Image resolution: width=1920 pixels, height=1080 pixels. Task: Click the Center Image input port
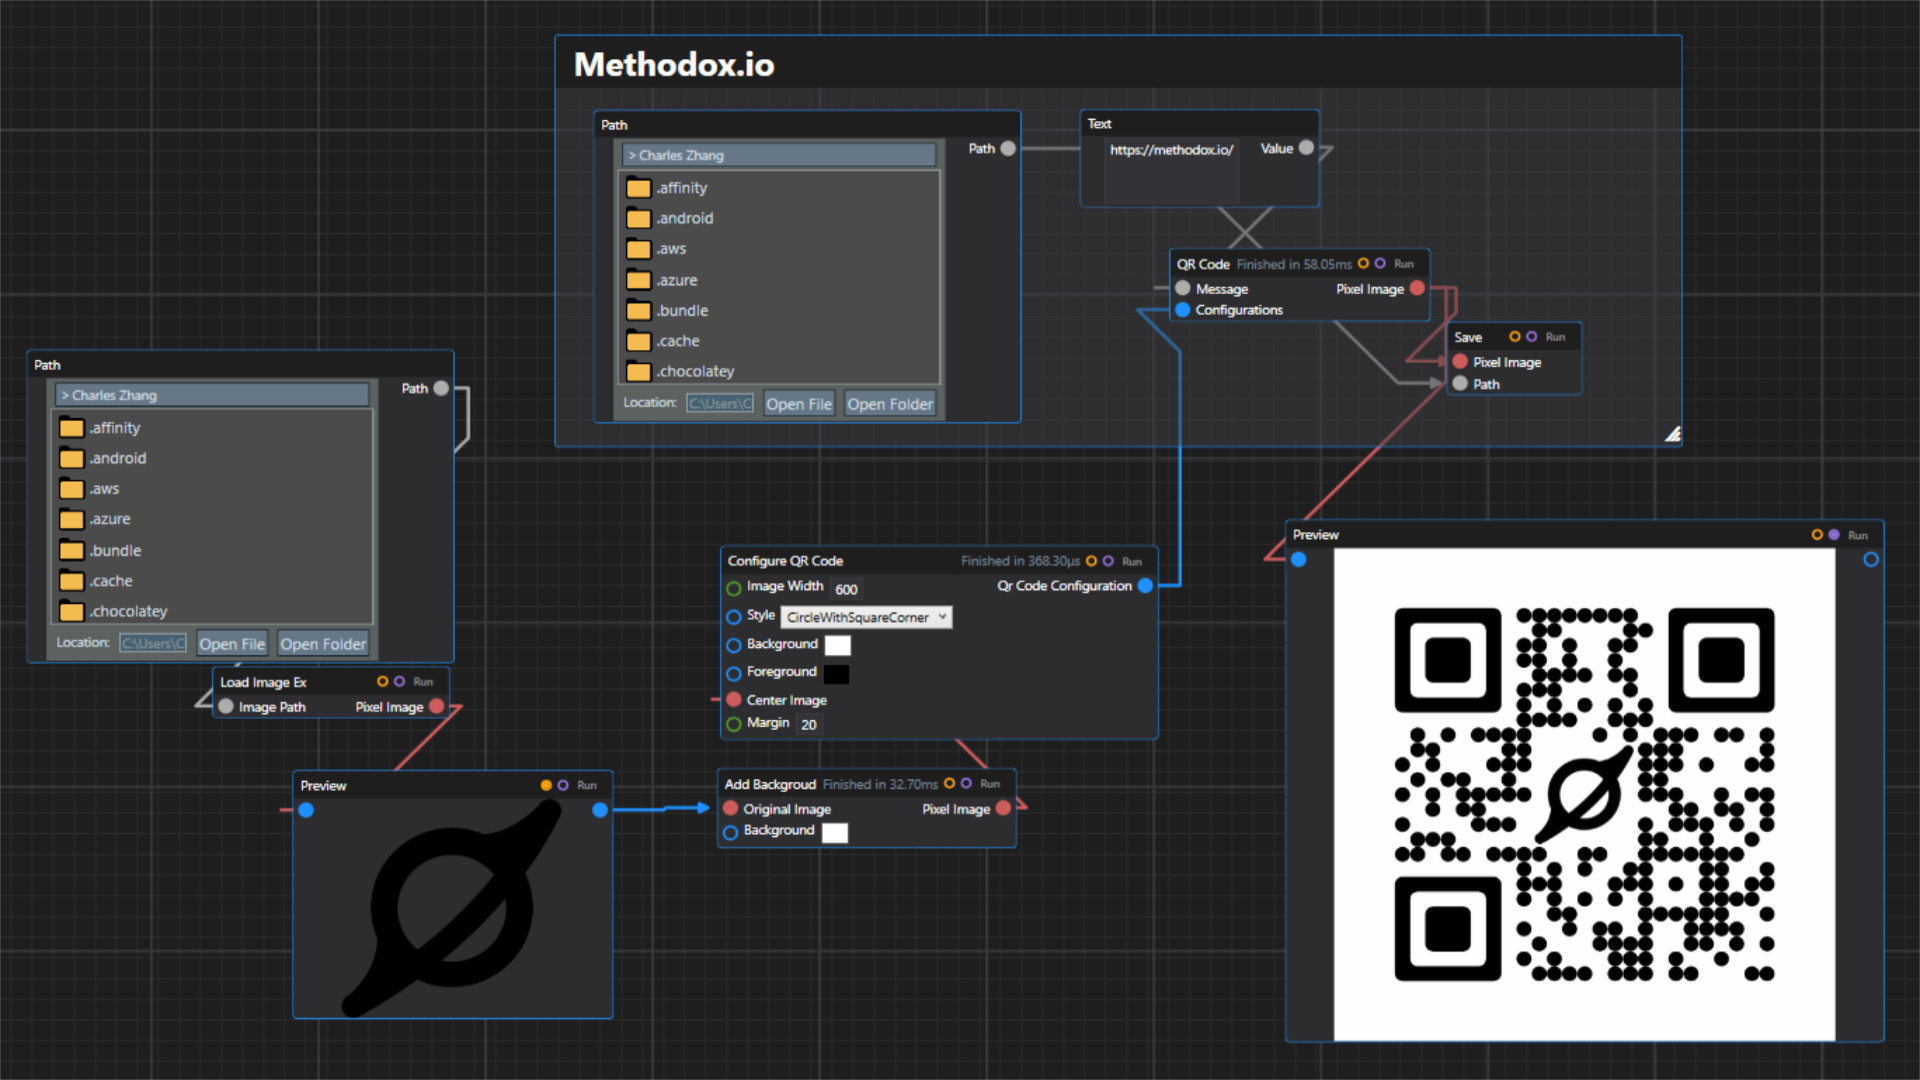coord(734,700)
